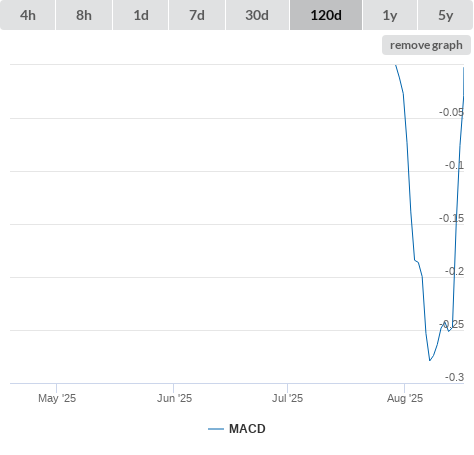
Task: Switch to the 8h time range
Action: (x=84, y=15)
